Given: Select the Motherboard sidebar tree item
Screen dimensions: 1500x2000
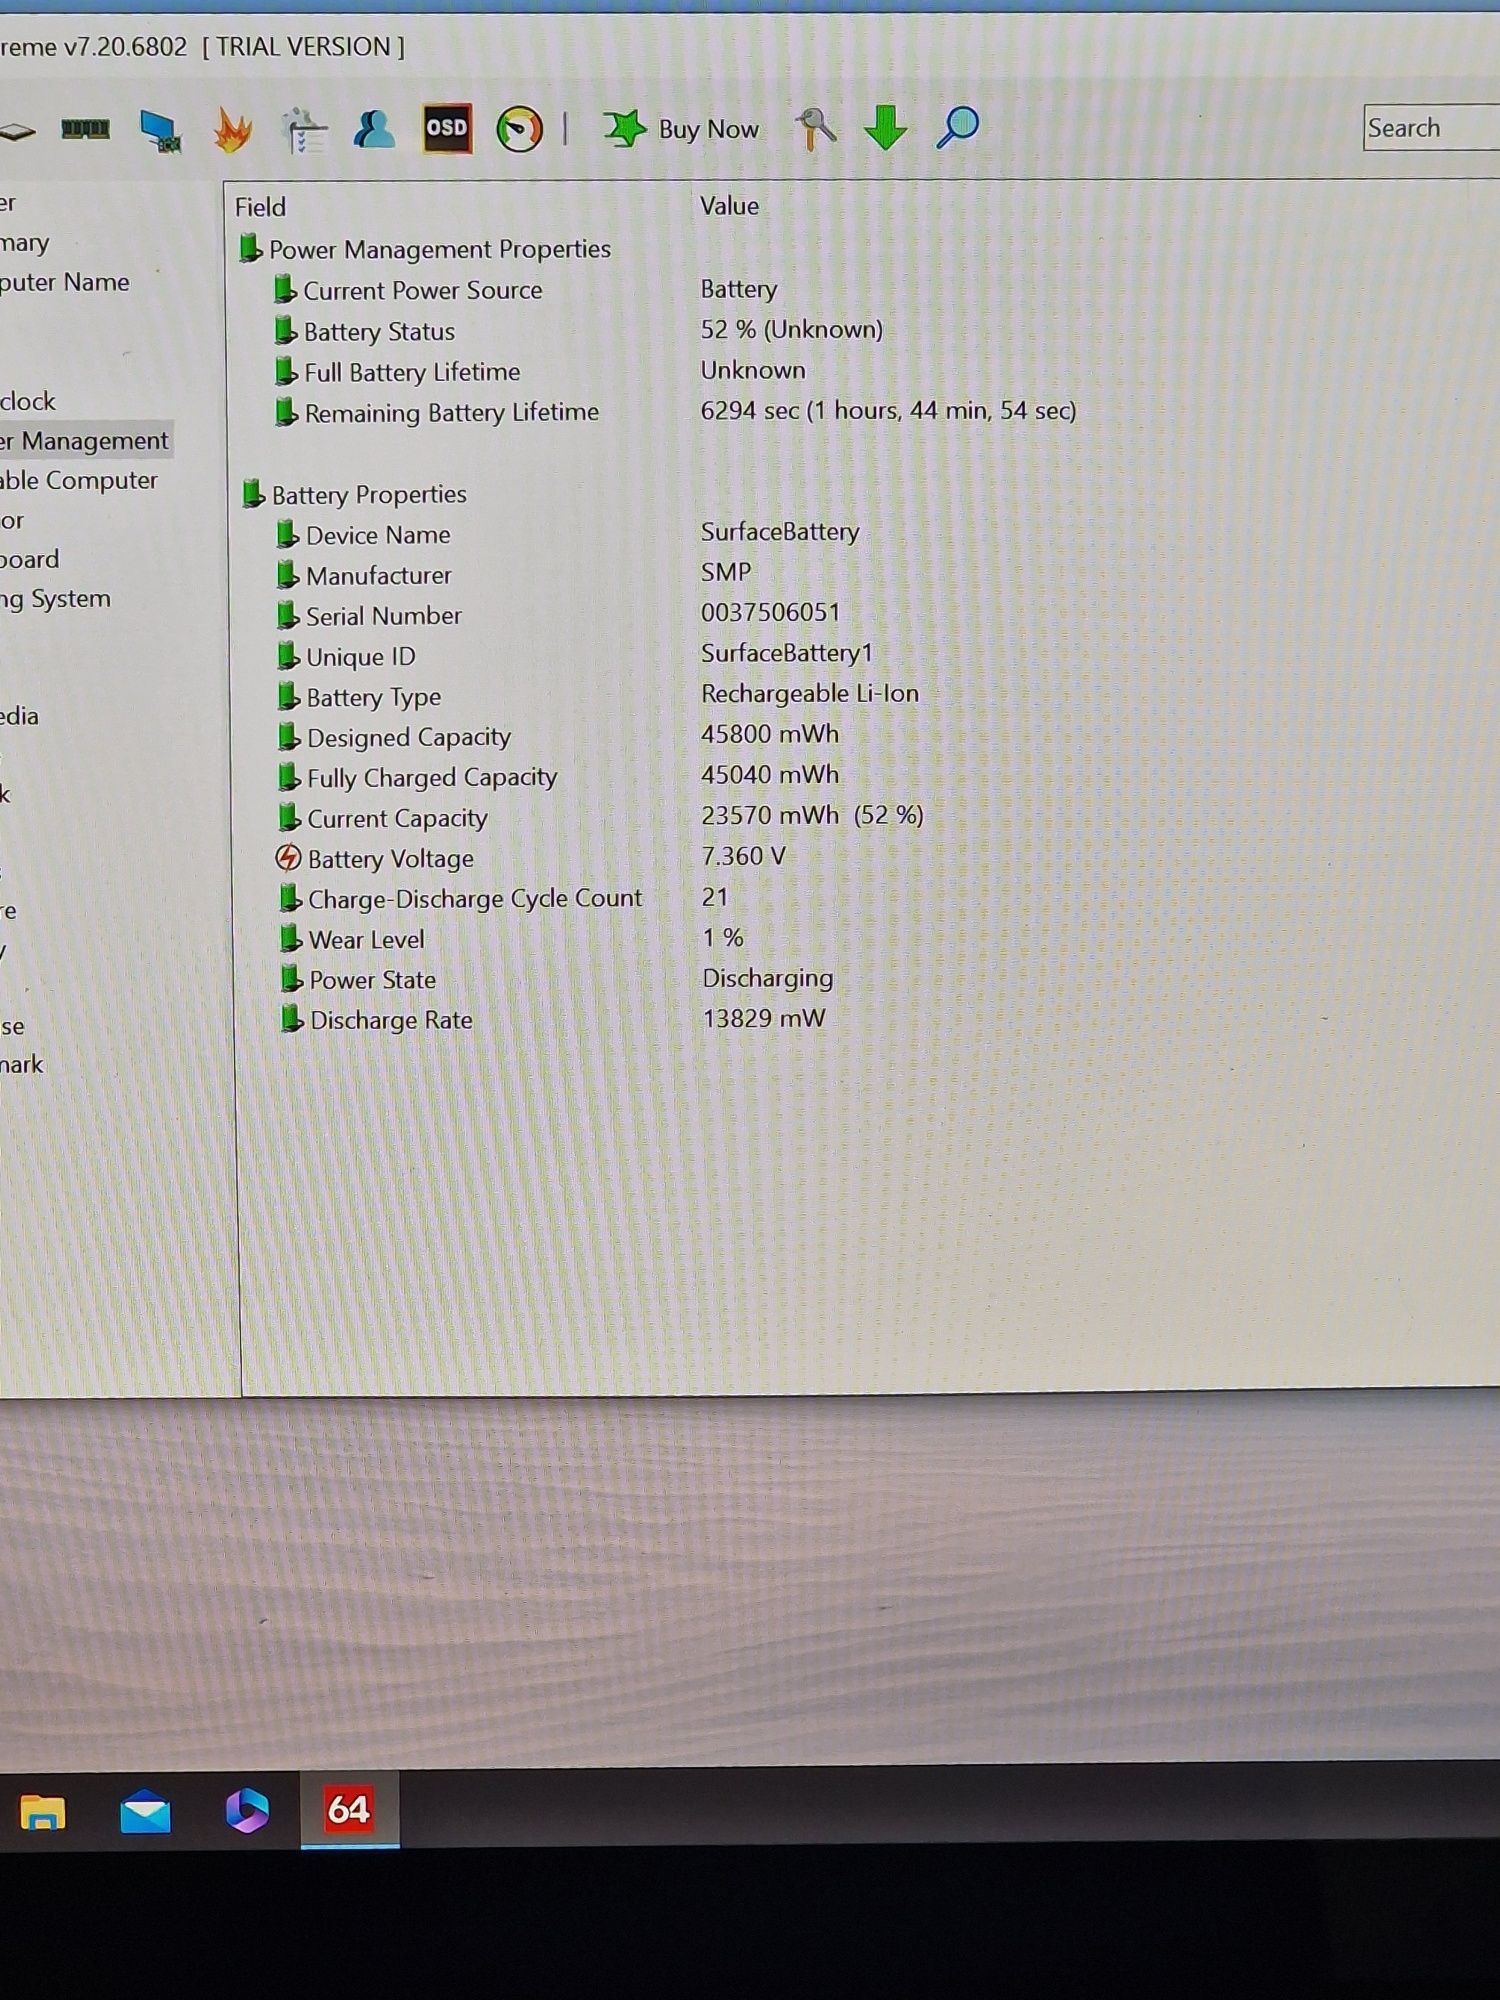Looking at the screenshot, I should point(30,559).
